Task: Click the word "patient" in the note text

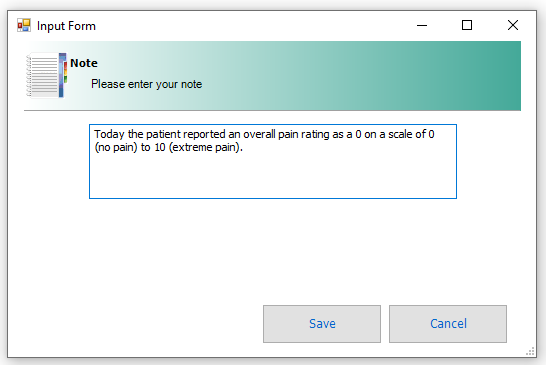Action: [163, 134]
